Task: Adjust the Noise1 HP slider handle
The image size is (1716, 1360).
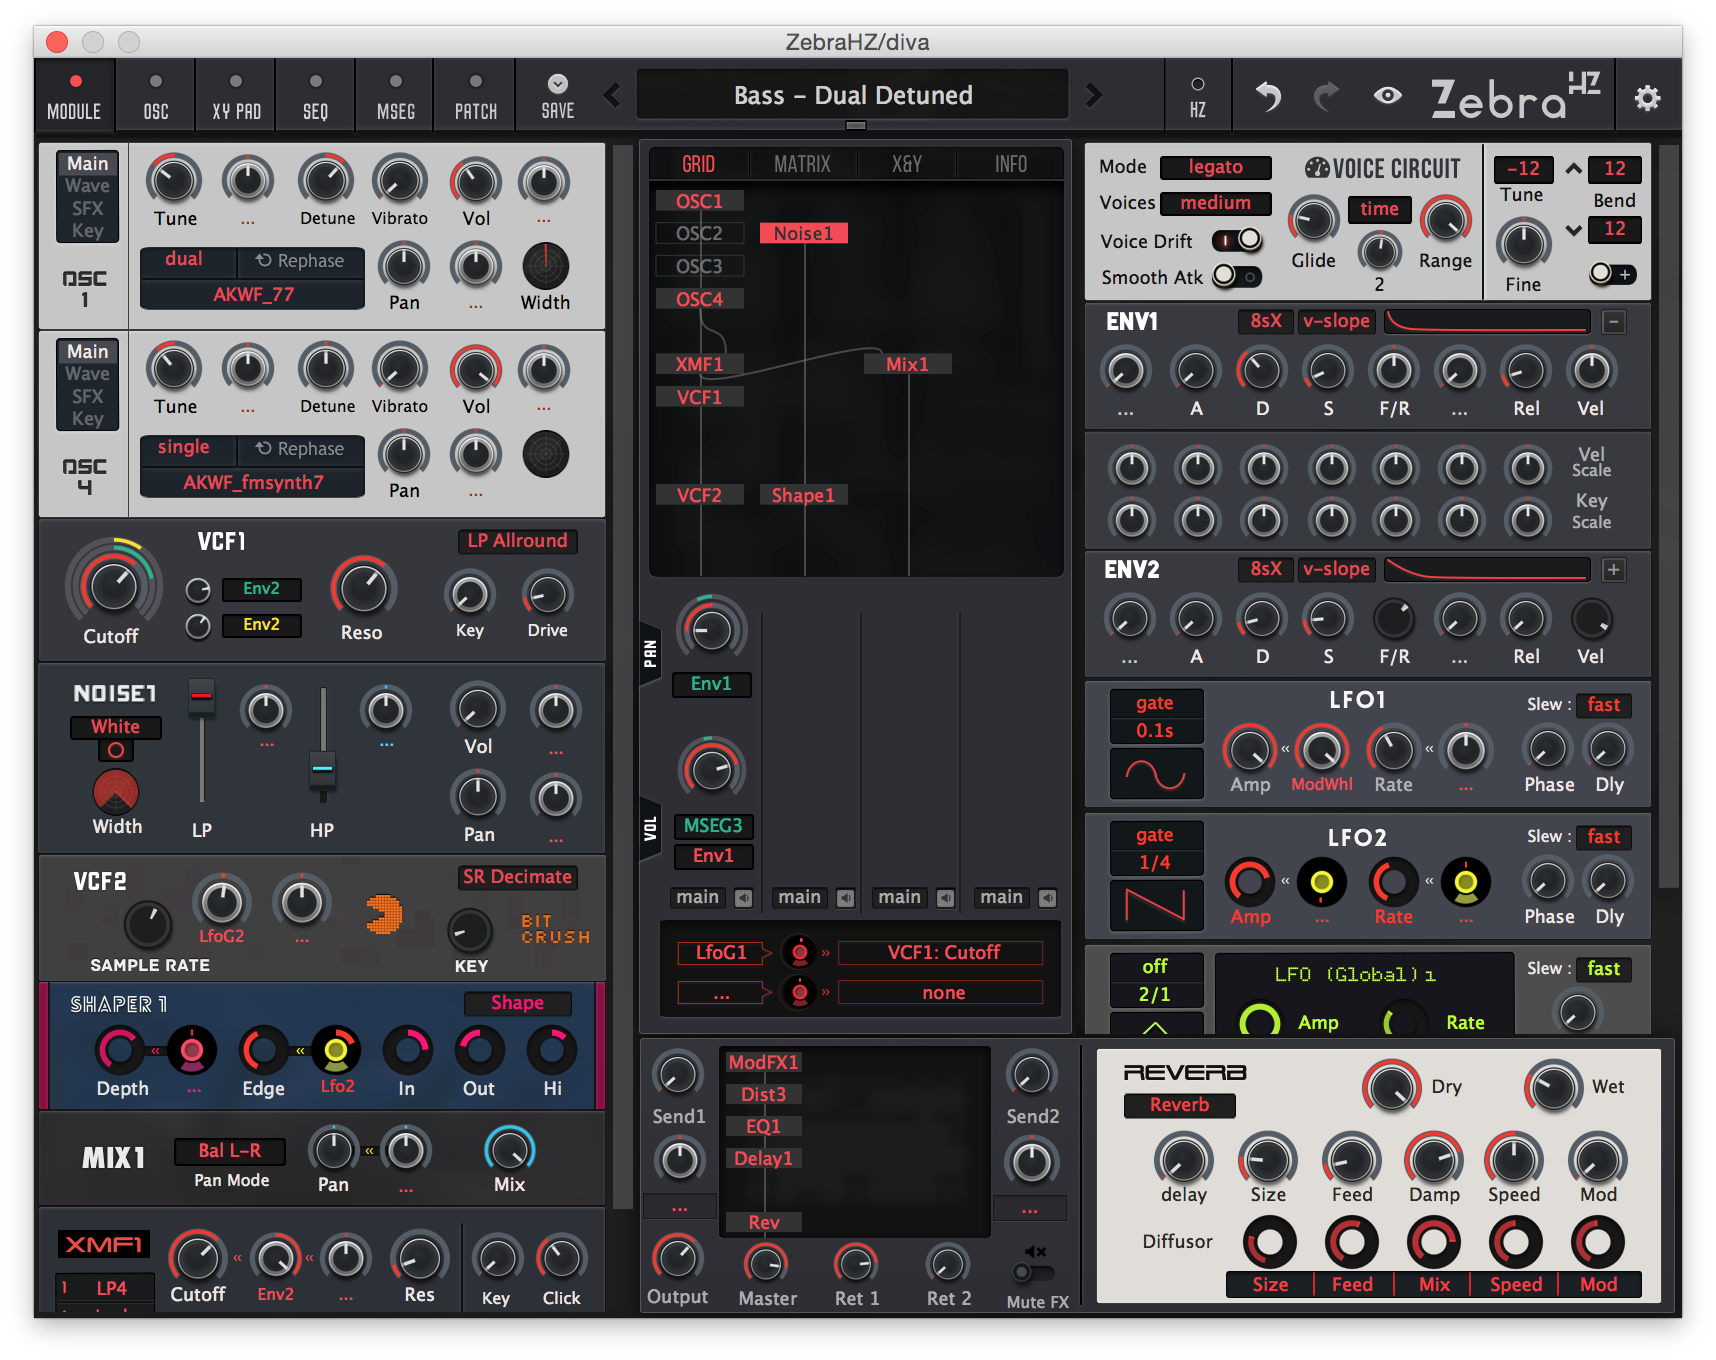Action: coord(322,769)
